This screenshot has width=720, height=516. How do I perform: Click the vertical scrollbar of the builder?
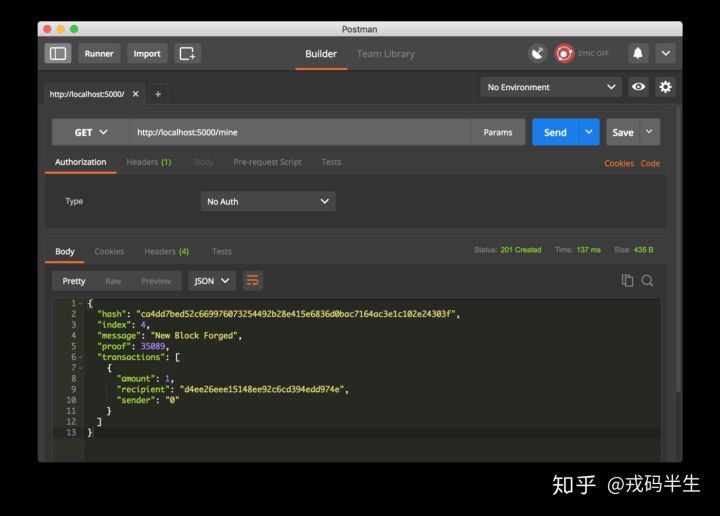pyautogui.click(x=678, y=248)
